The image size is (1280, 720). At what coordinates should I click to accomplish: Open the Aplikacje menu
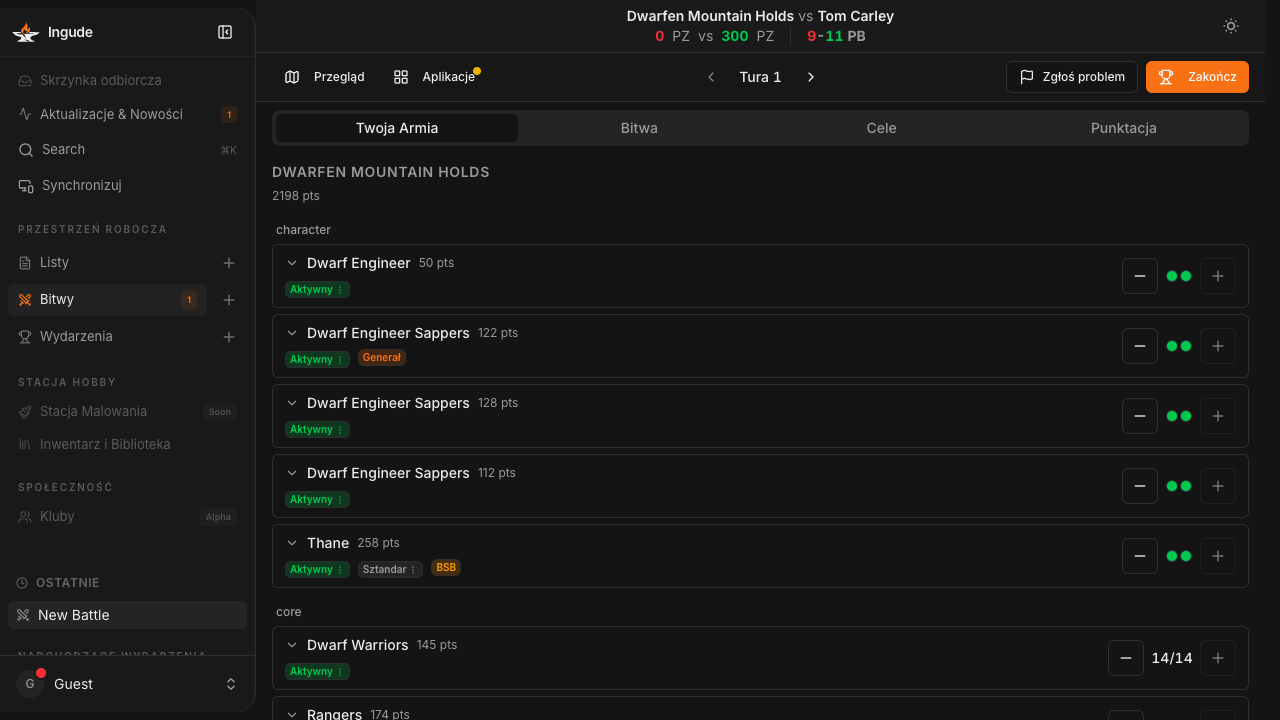coord(434,77)
